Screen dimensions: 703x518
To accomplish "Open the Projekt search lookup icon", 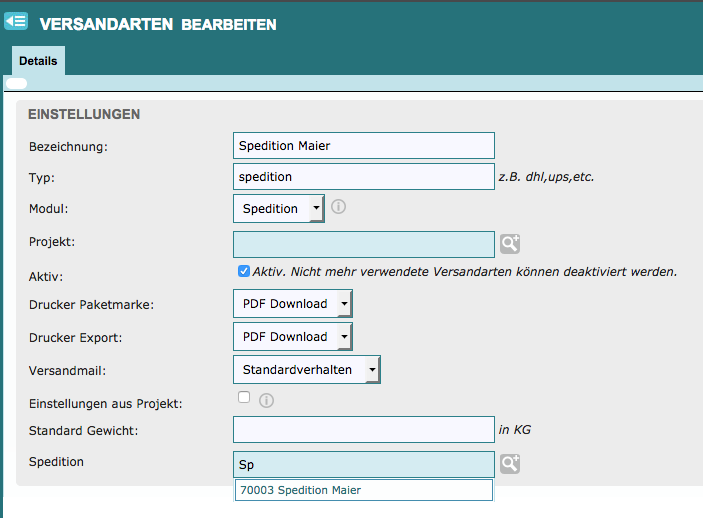I will (x=510, y=244).
